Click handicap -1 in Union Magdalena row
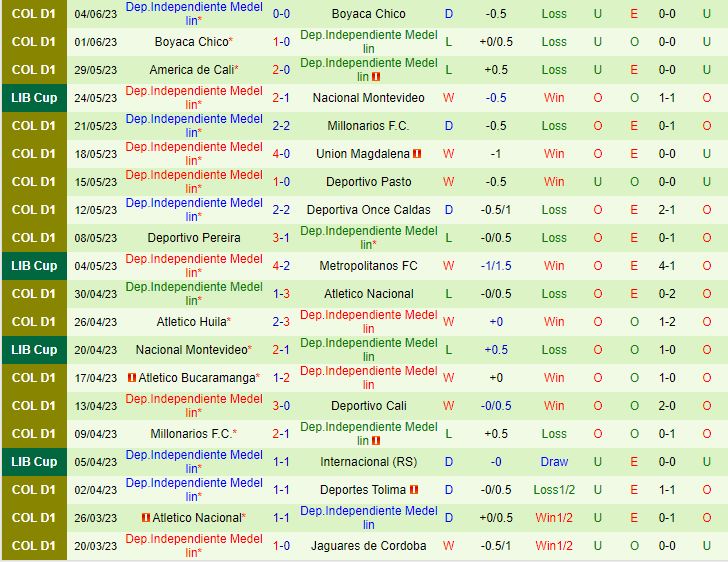The image size is (728, 562). click(x=496, y=154)
